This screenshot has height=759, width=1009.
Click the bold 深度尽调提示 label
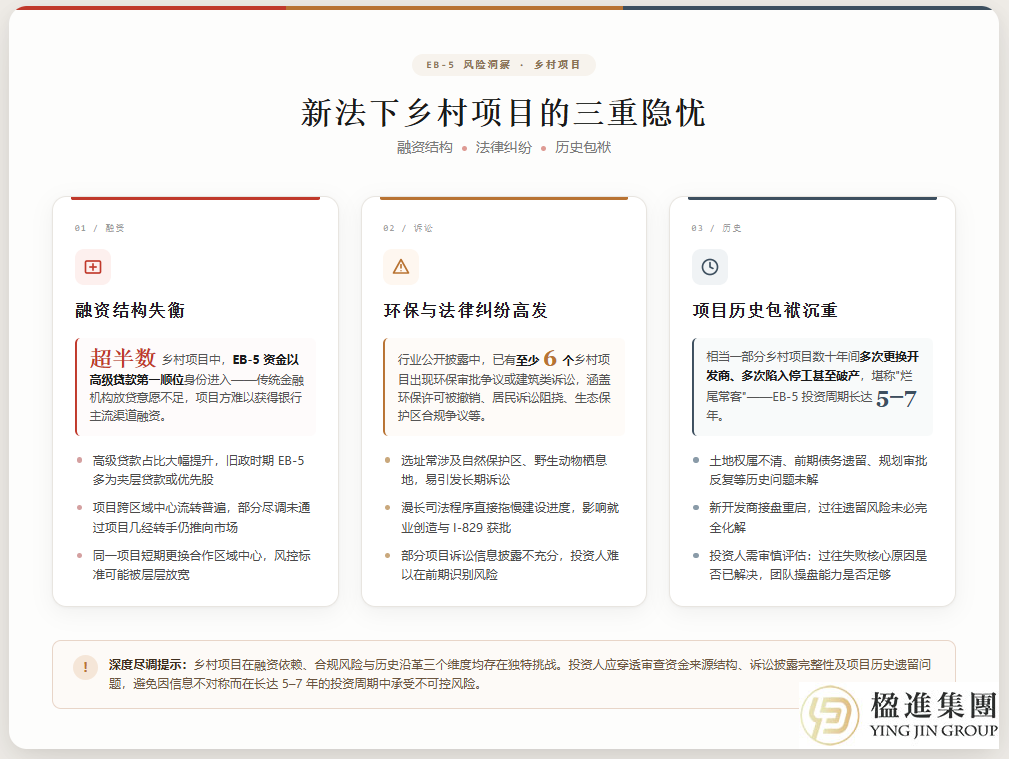(147, 664)
